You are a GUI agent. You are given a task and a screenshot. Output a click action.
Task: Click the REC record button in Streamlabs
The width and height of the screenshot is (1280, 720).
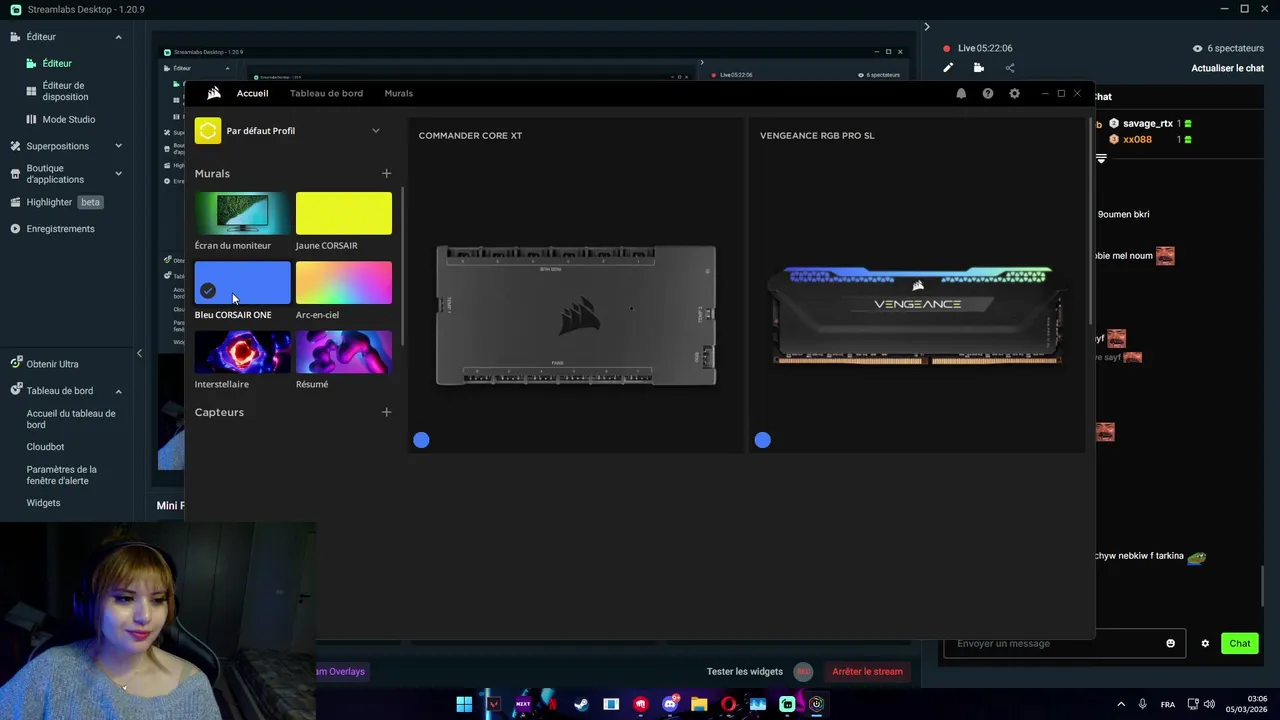pos(803,671)
